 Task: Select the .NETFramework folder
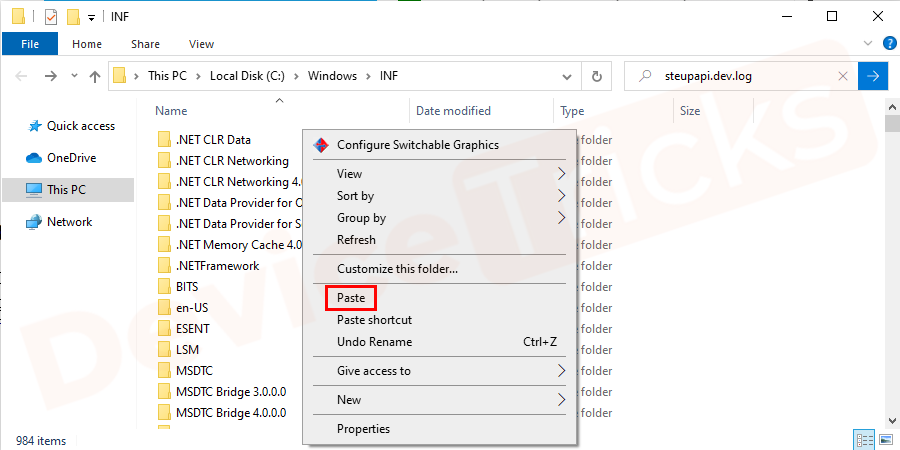click(x=217, y=266)
